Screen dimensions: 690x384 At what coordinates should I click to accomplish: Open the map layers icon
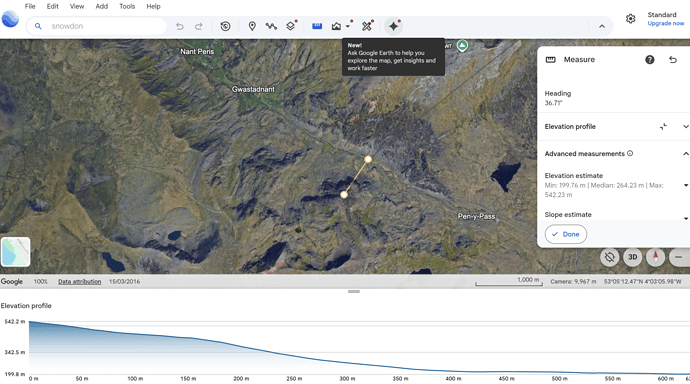pos(290,26)
